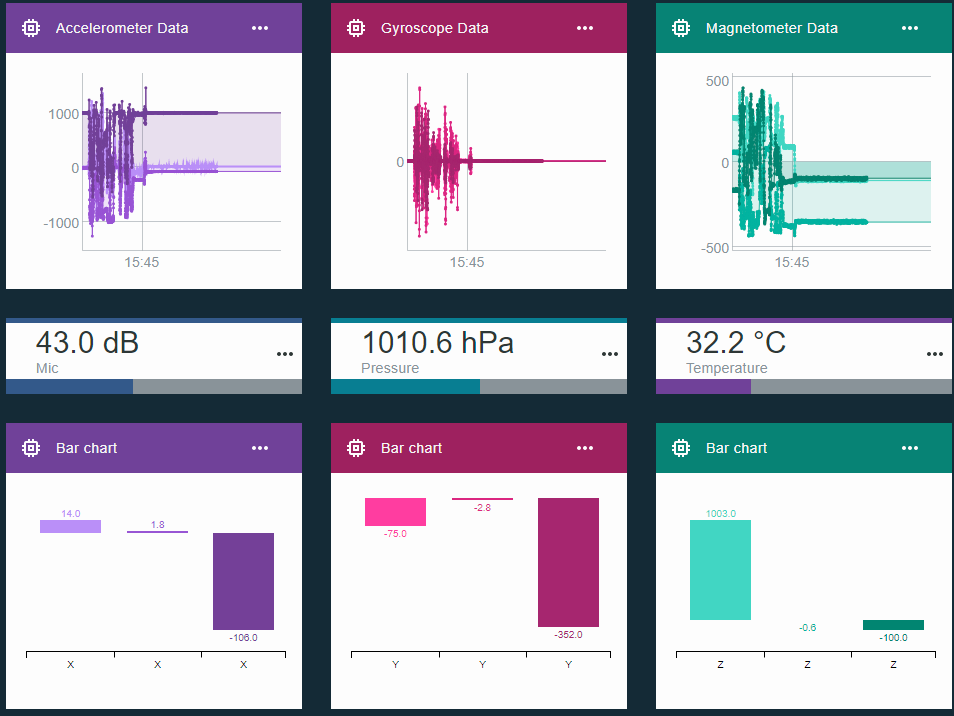954x716 pixels.
Task: Click chip icon on purple Bar chart
Action: tap(31, 448)
